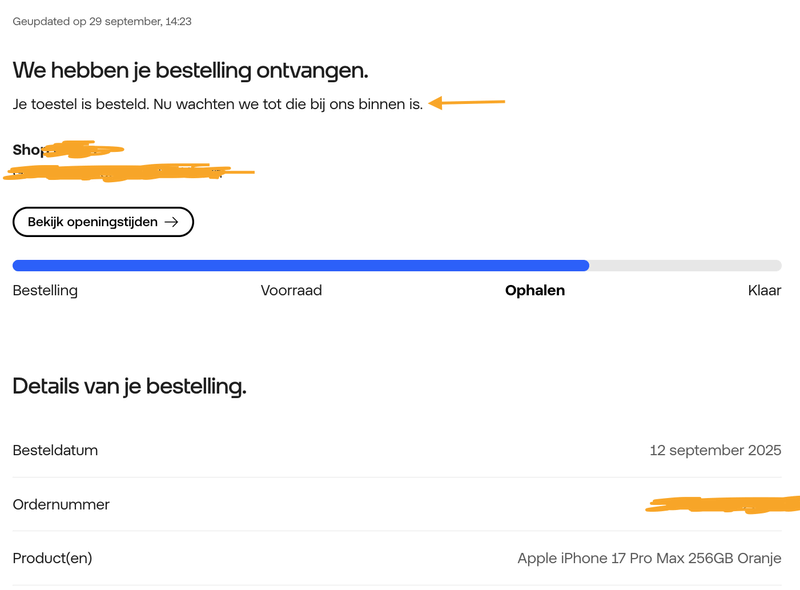This screenshot has width=800, height=590.
Task: Click the 'Je toestel is besteld' status message
Action: 217,103
